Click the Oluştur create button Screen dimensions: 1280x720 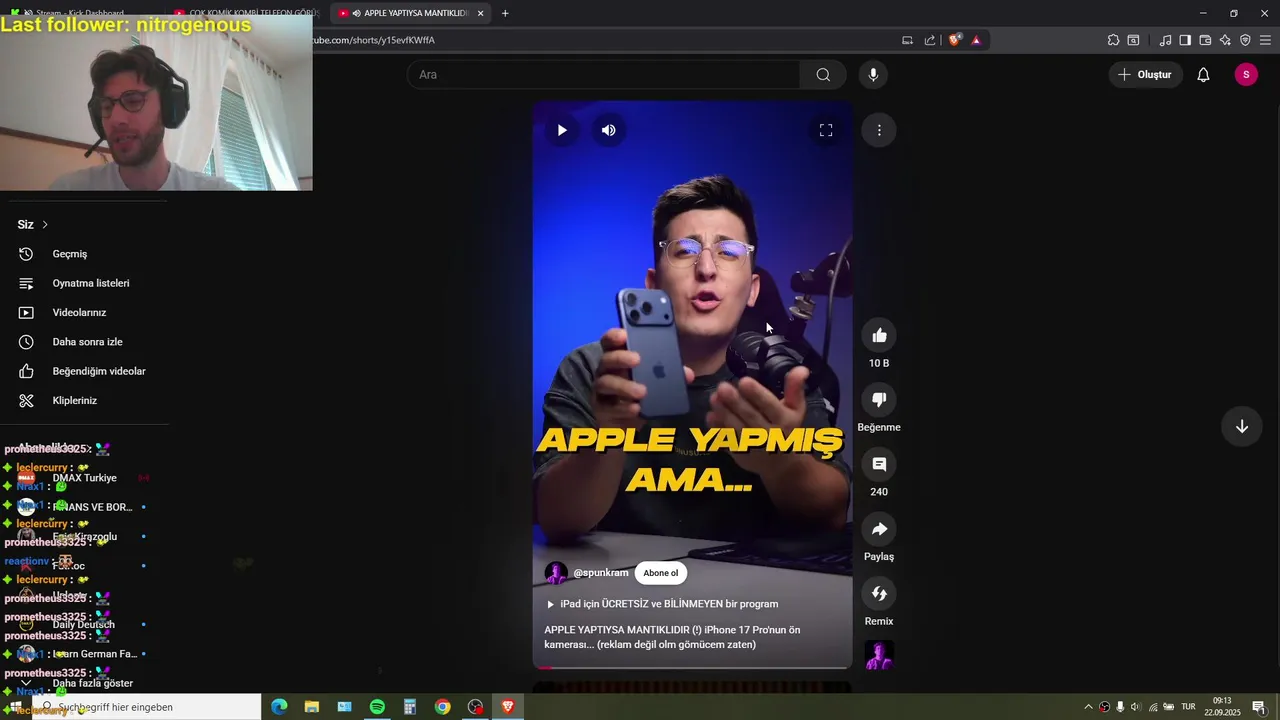1145,75
